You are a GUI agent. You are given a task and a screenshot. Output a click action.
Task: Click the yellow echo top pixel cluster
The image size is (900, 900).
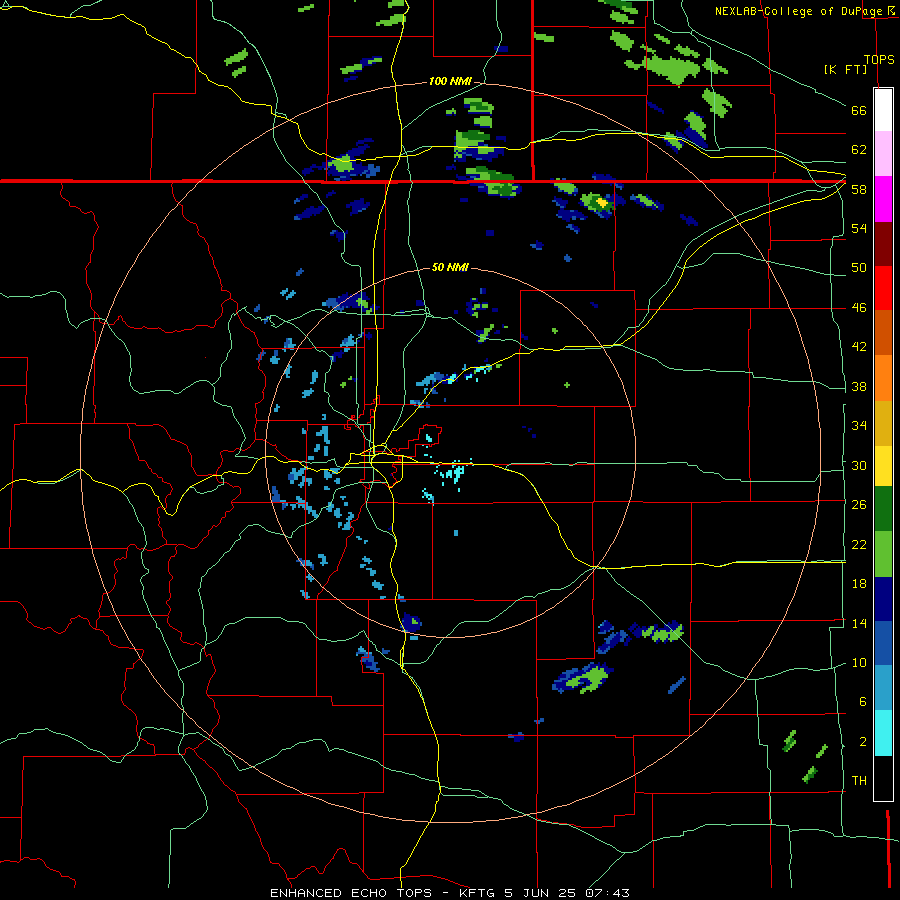click(602, 203)
